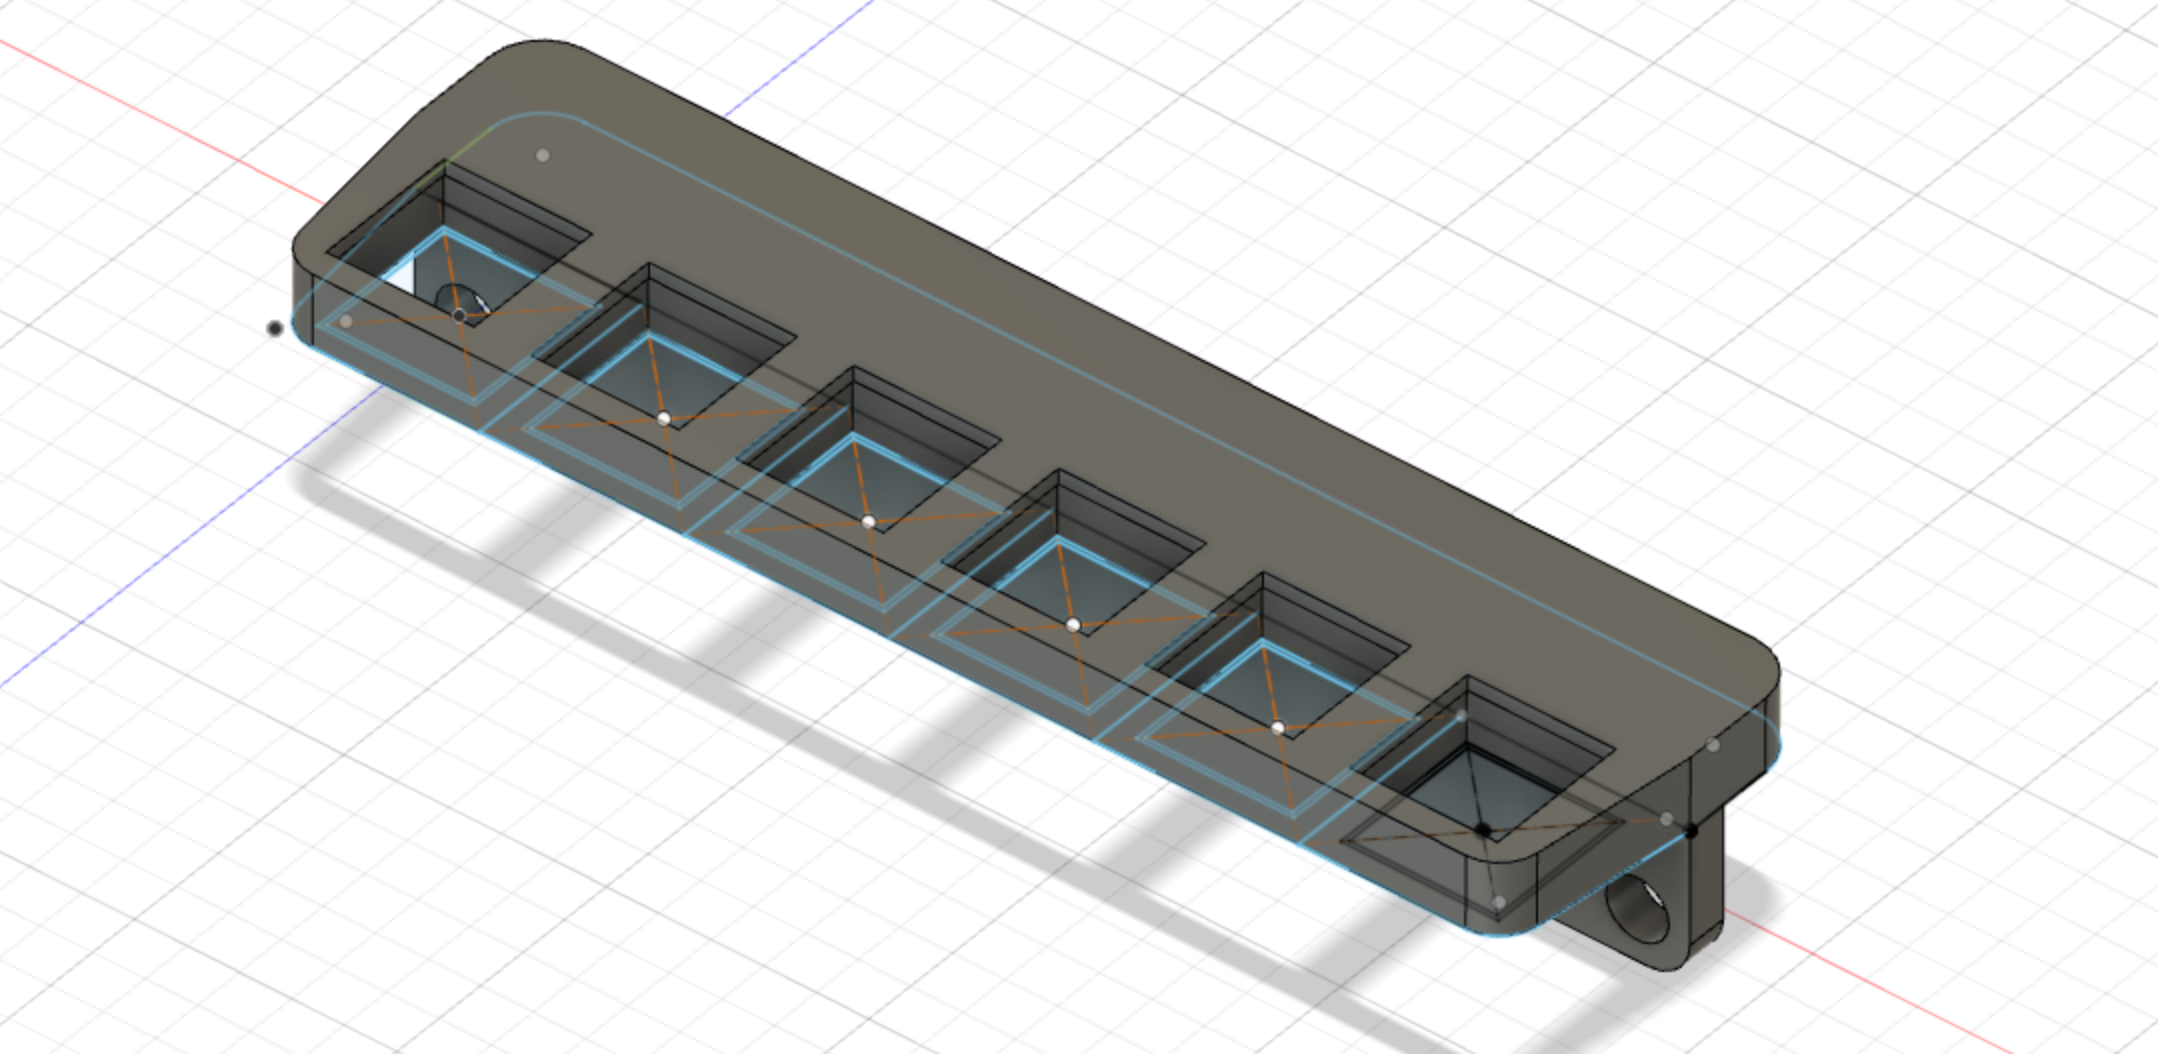Click the circular hole in the mounting lug

[1637, 907]
